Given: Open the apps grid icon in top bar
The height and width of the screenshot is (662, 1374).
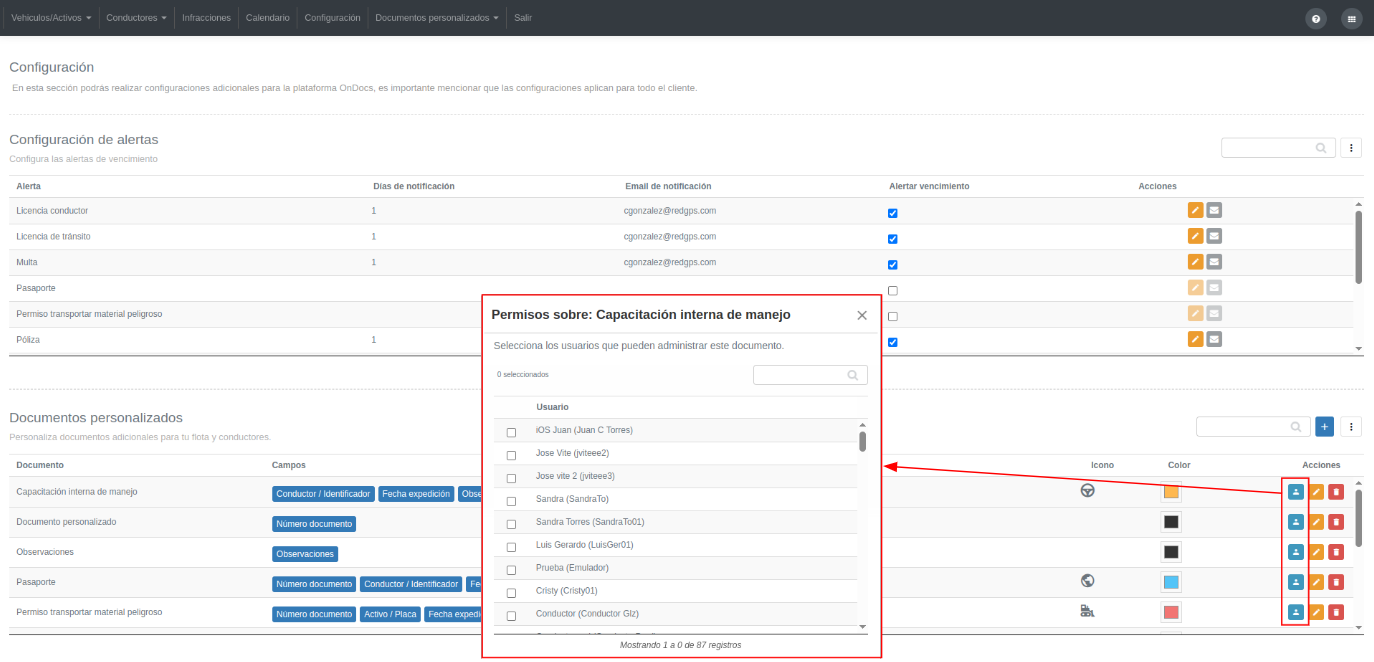Looking at the screenshot, I should pyautogui.click(x=1351, y=18).
